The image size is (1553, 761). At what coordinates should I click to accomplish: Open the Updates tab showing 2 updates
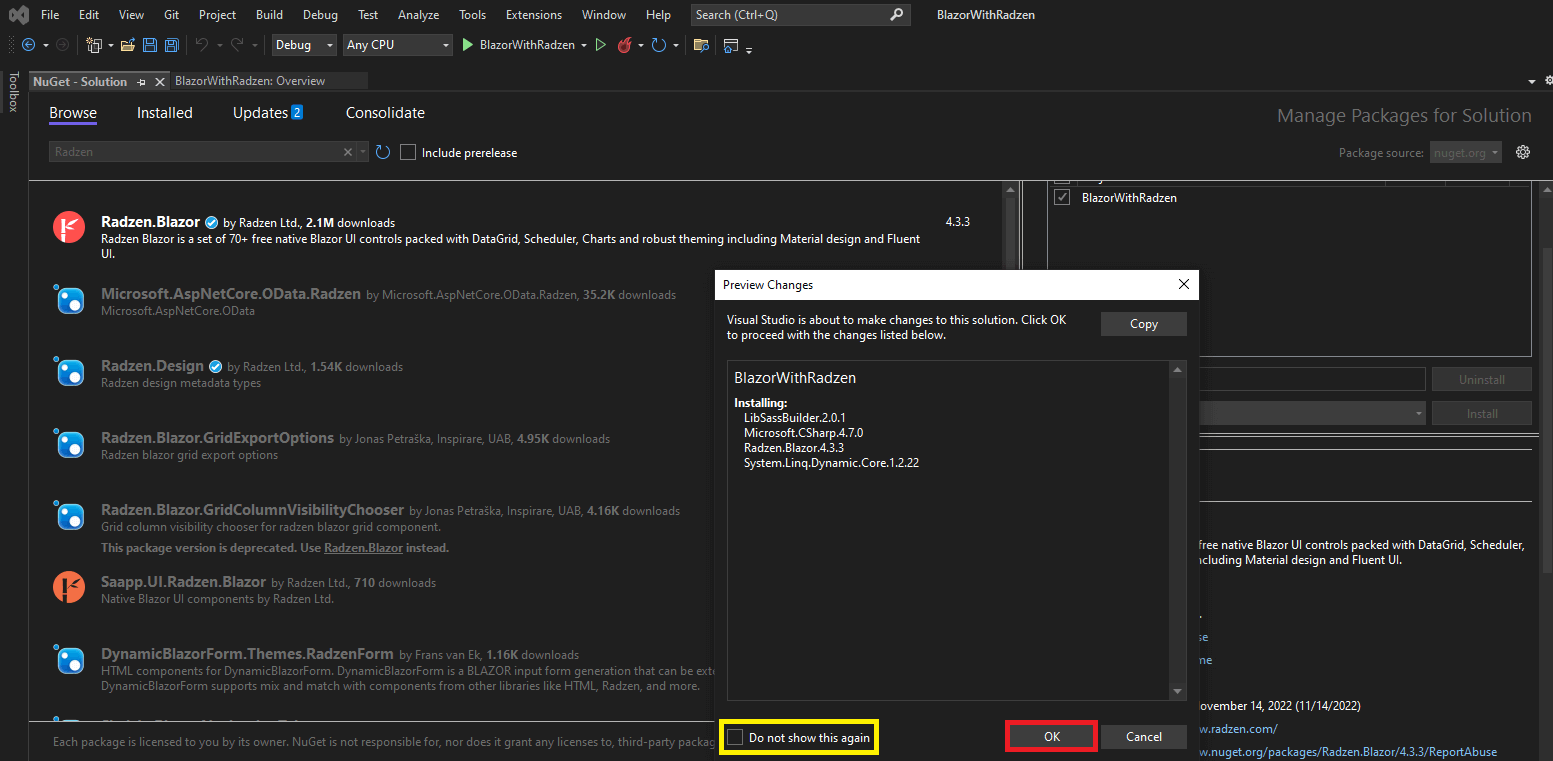point(260,113)
